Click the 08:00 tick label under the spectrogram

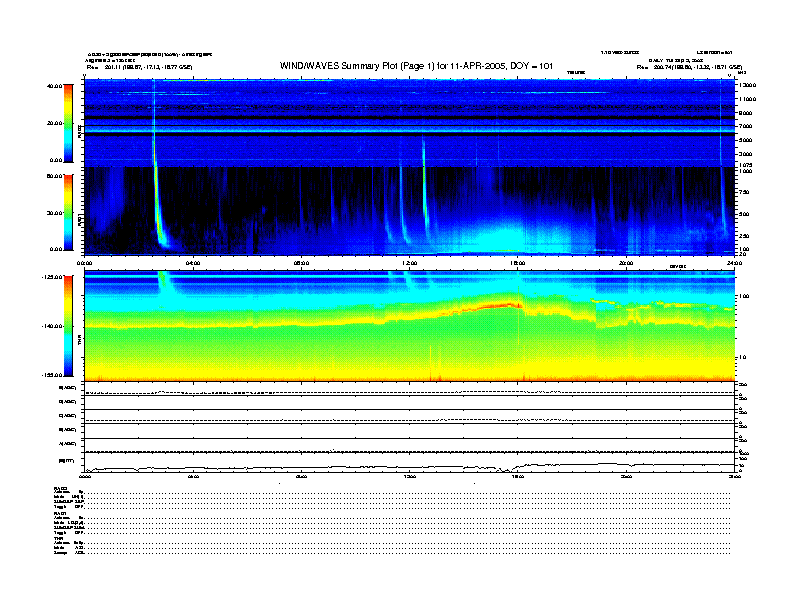click(x=301, y=263)
